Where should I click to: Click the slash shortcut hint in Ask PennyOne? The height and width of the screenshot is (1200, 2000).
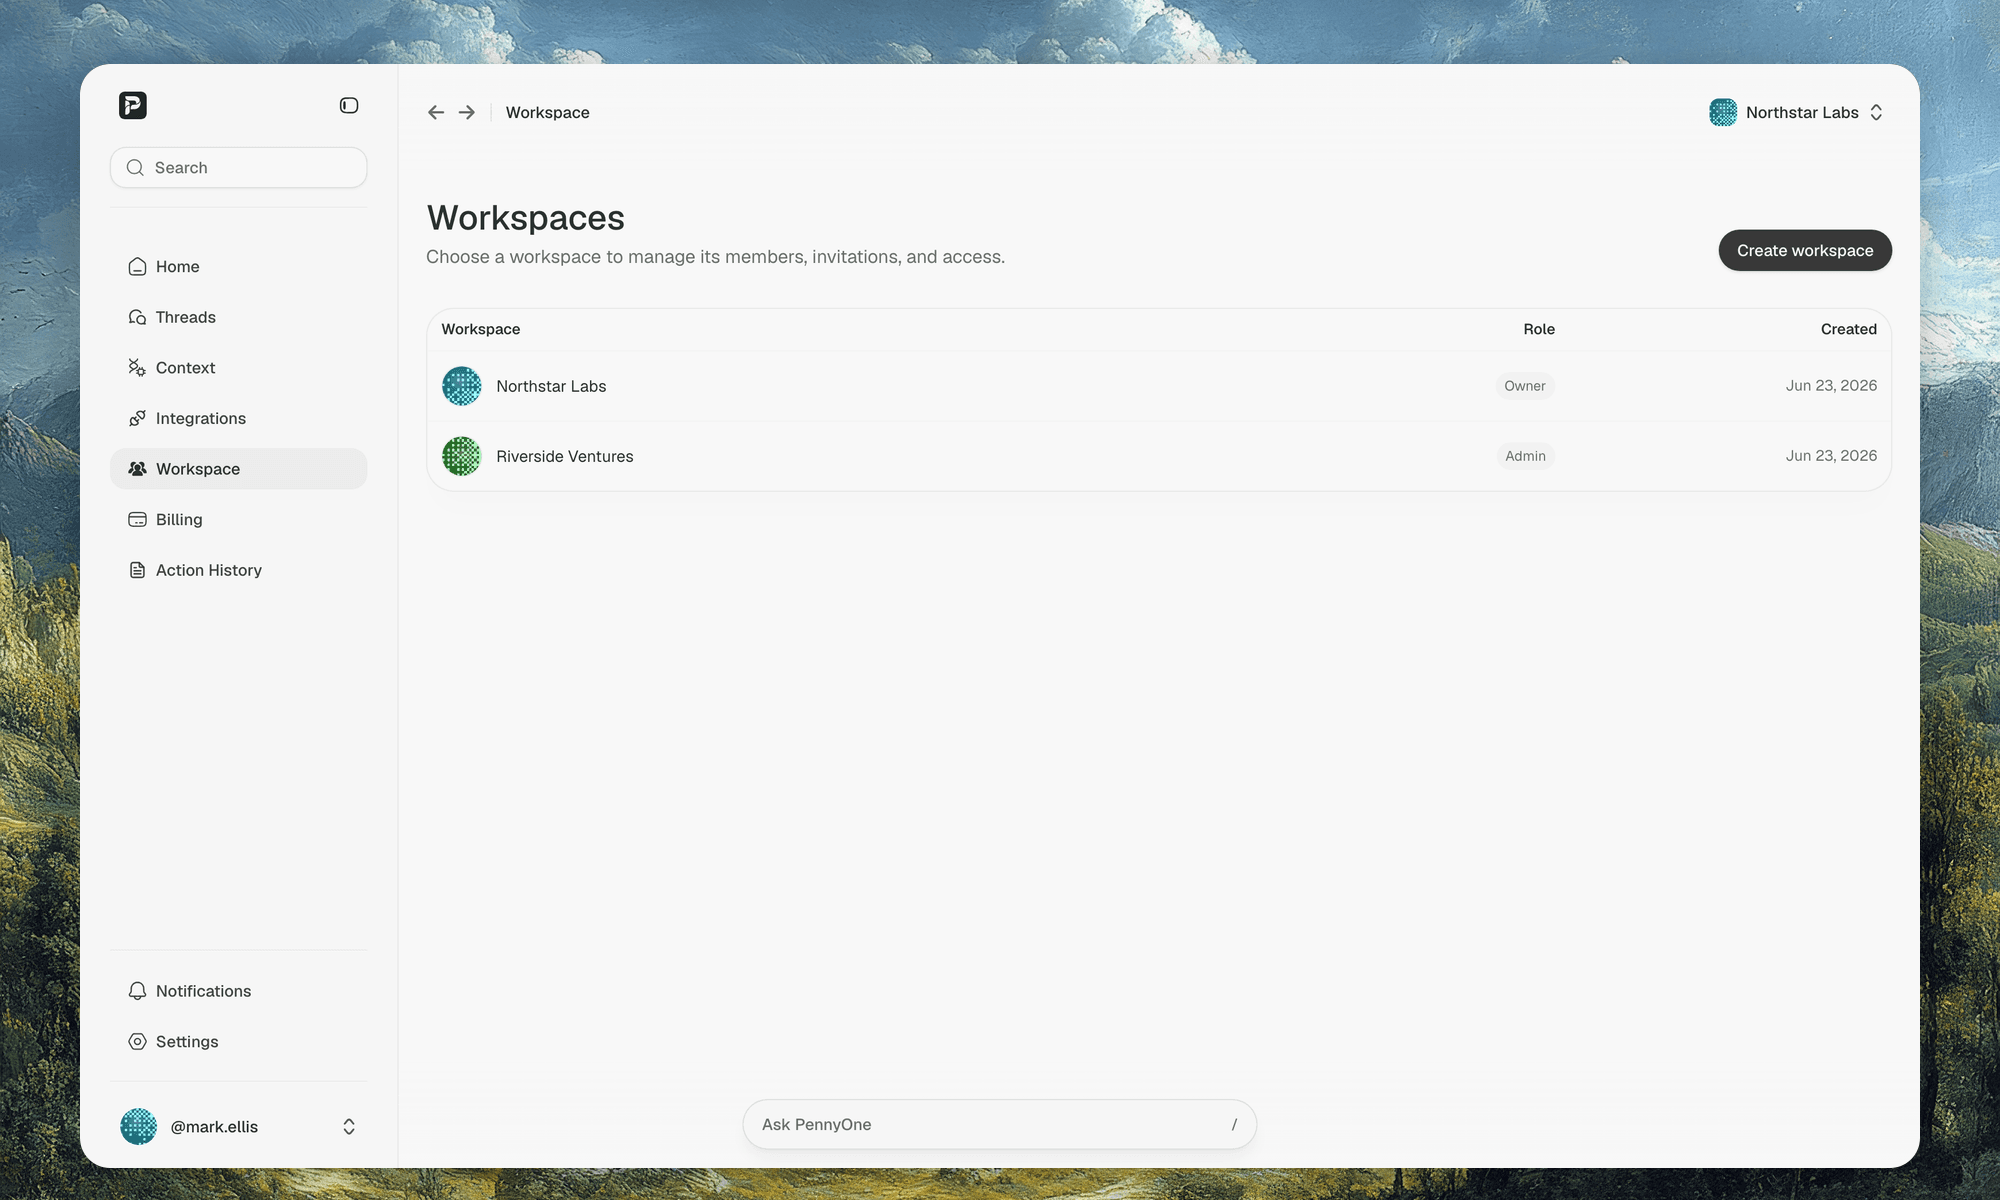click(1234, 1125)
